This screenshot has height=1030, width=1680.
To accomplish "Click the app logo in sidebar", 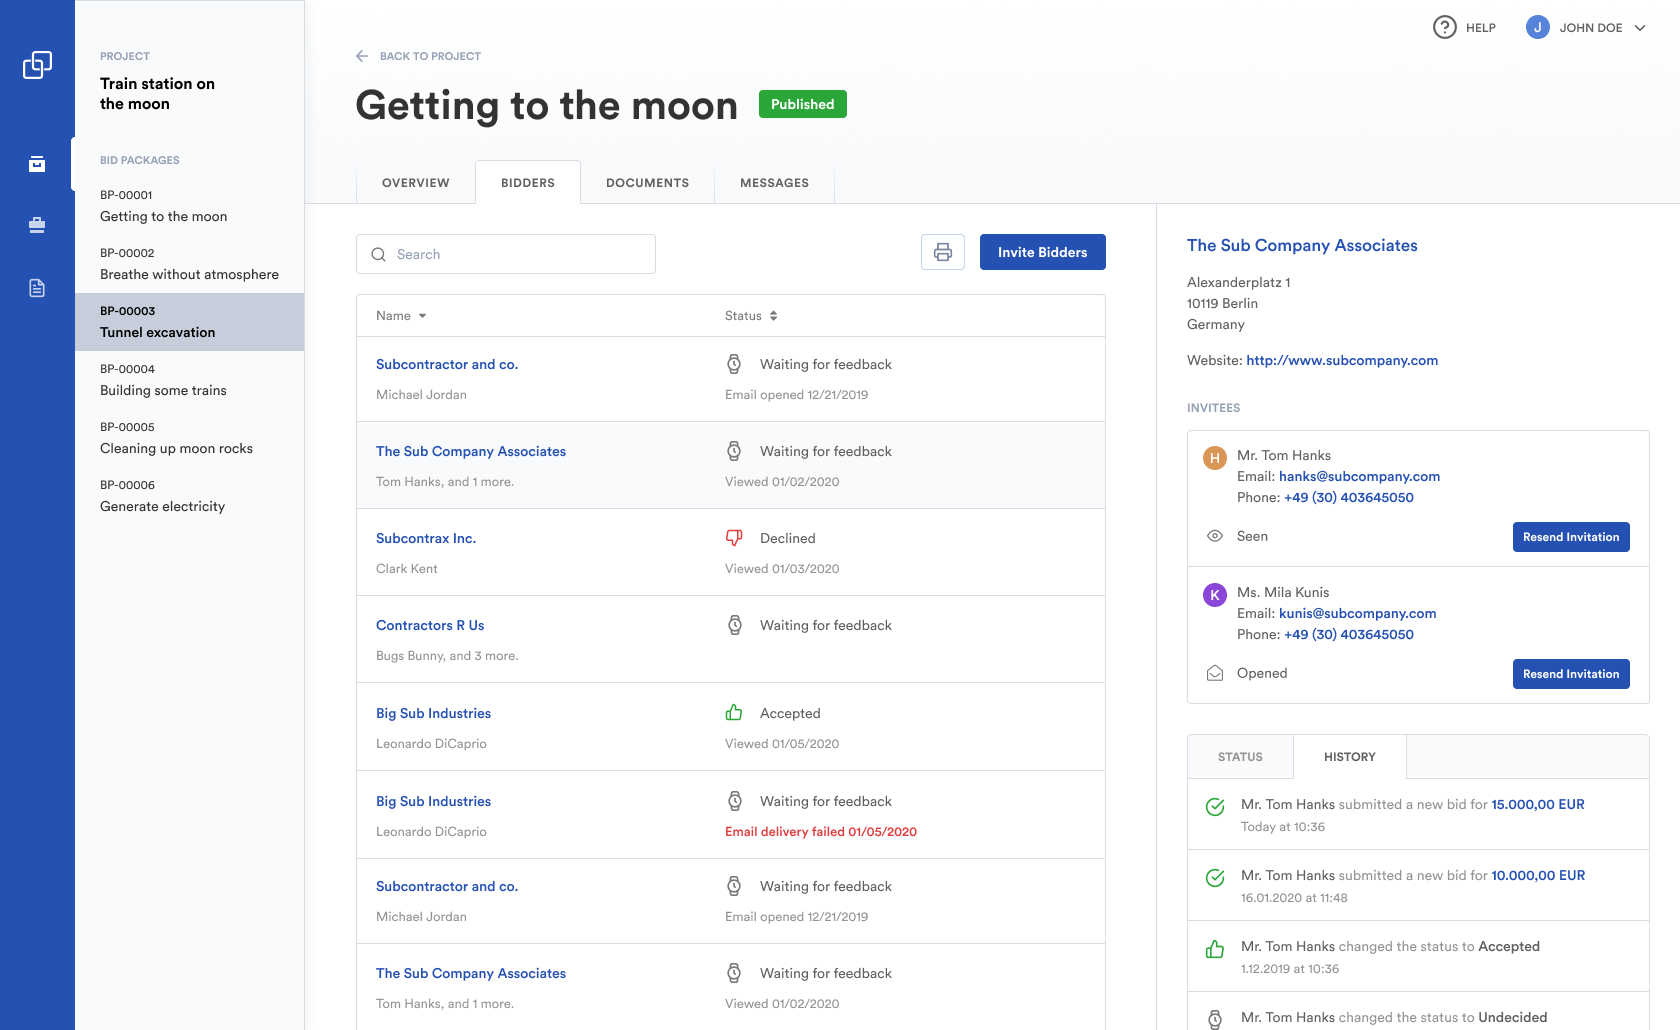I will (37, 65).
